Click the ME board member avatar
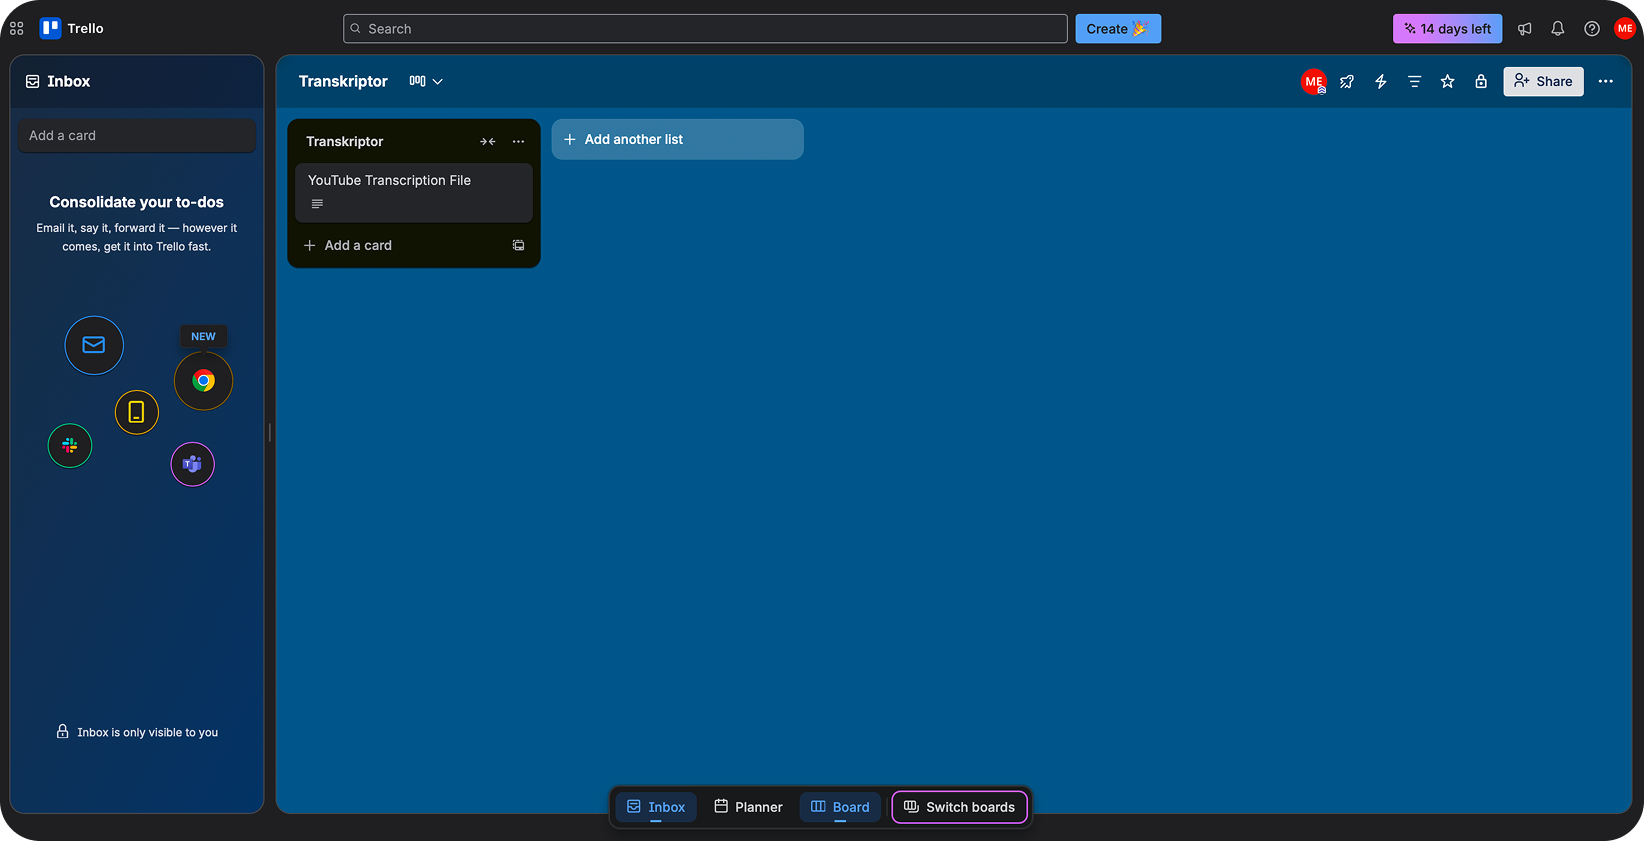This screenshot has height=841, width=1644. 1314,82
